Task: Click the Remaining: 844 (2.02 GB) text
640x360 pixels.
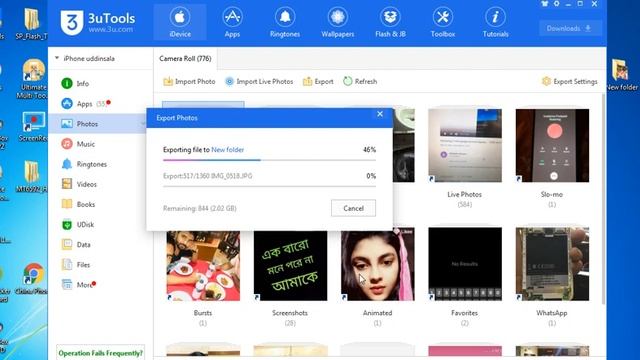Action: click(200, 208)
